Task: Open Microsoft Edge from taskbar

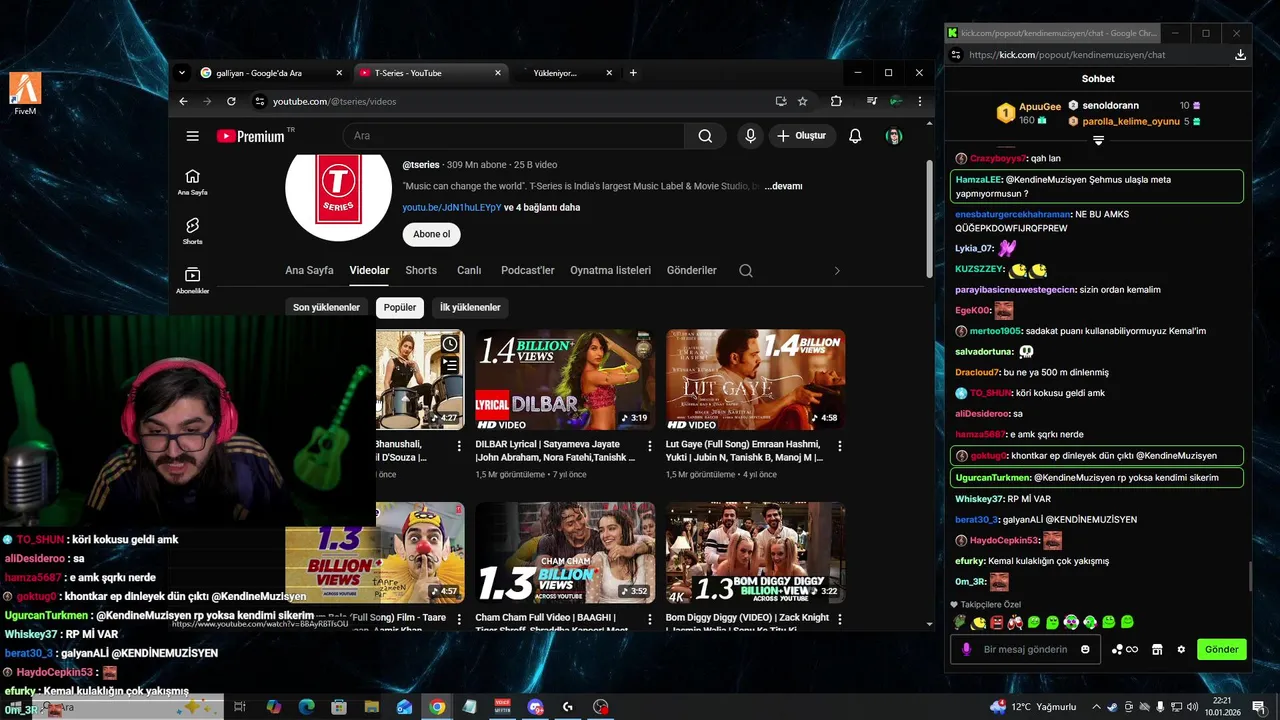Action: [x=306, y=707]
